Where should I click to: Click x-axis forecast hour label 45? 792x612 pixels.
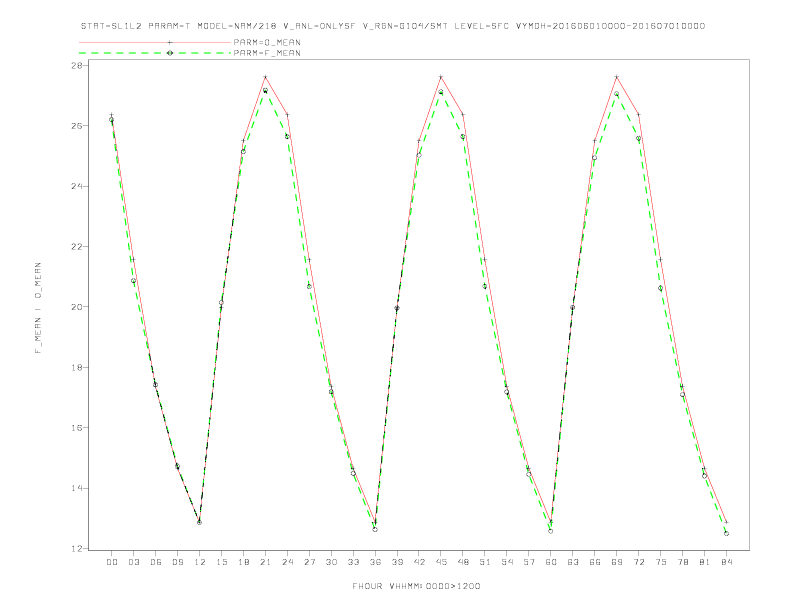441,562
